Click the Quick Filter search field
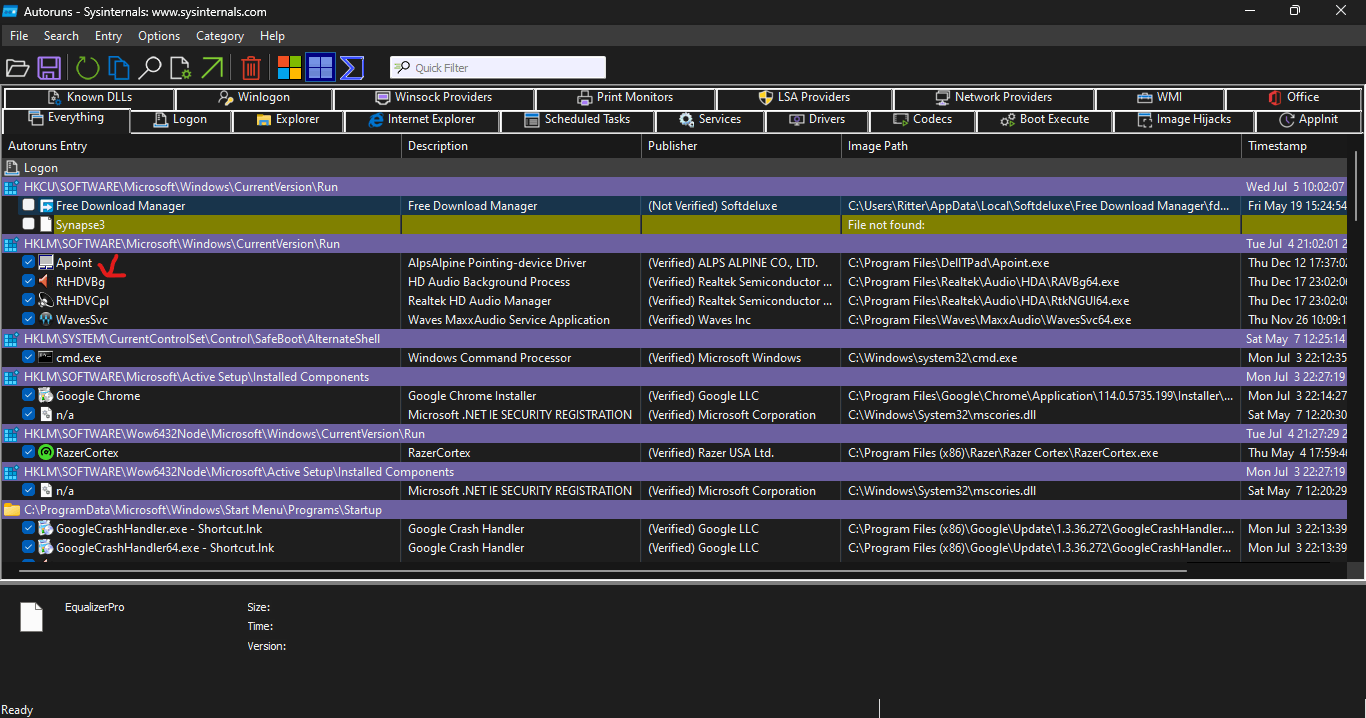The image size is (1366, 718). pyautogui.click(x=498, y=68)
